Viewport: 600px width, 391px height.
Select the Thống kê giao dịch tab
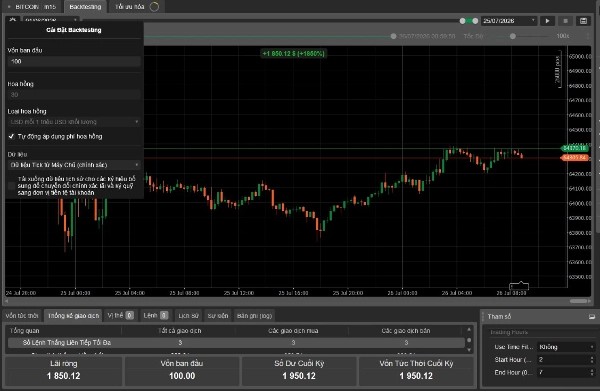click(73, 316)
